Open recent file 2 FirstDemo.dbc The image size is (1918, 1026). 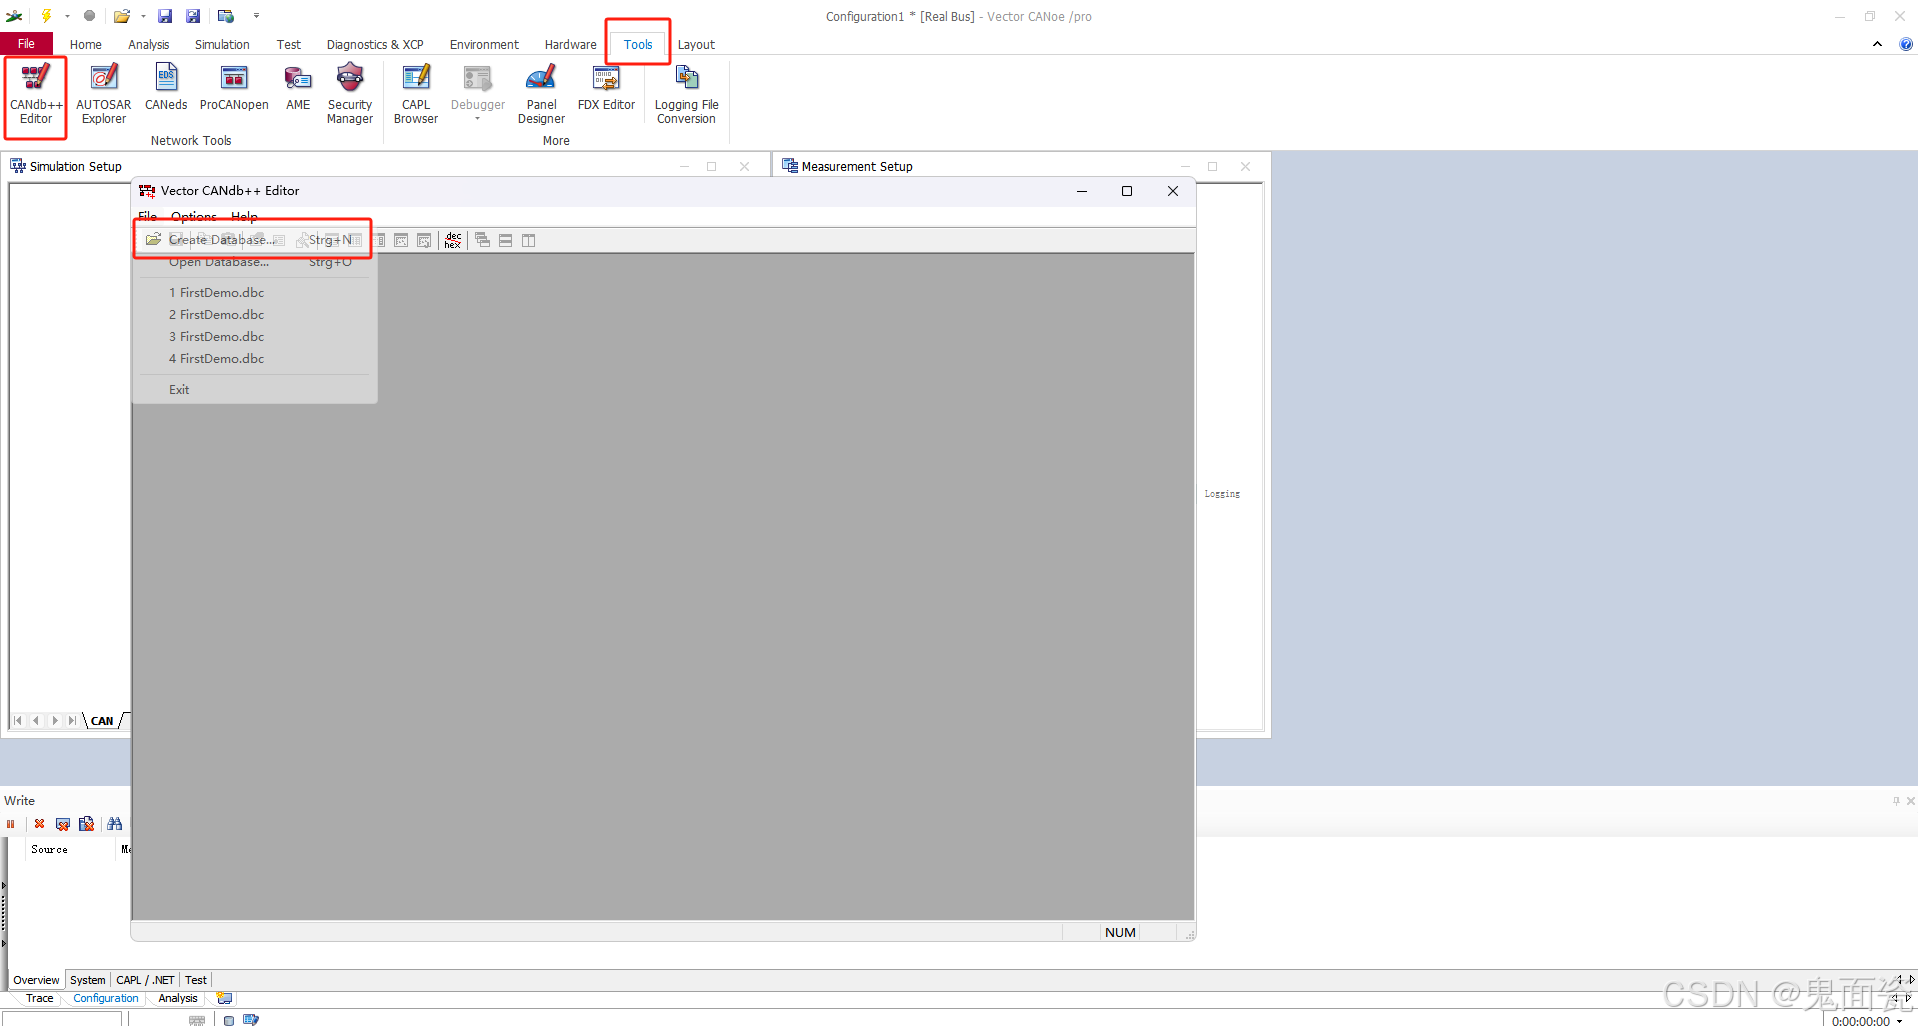point(254,315)
